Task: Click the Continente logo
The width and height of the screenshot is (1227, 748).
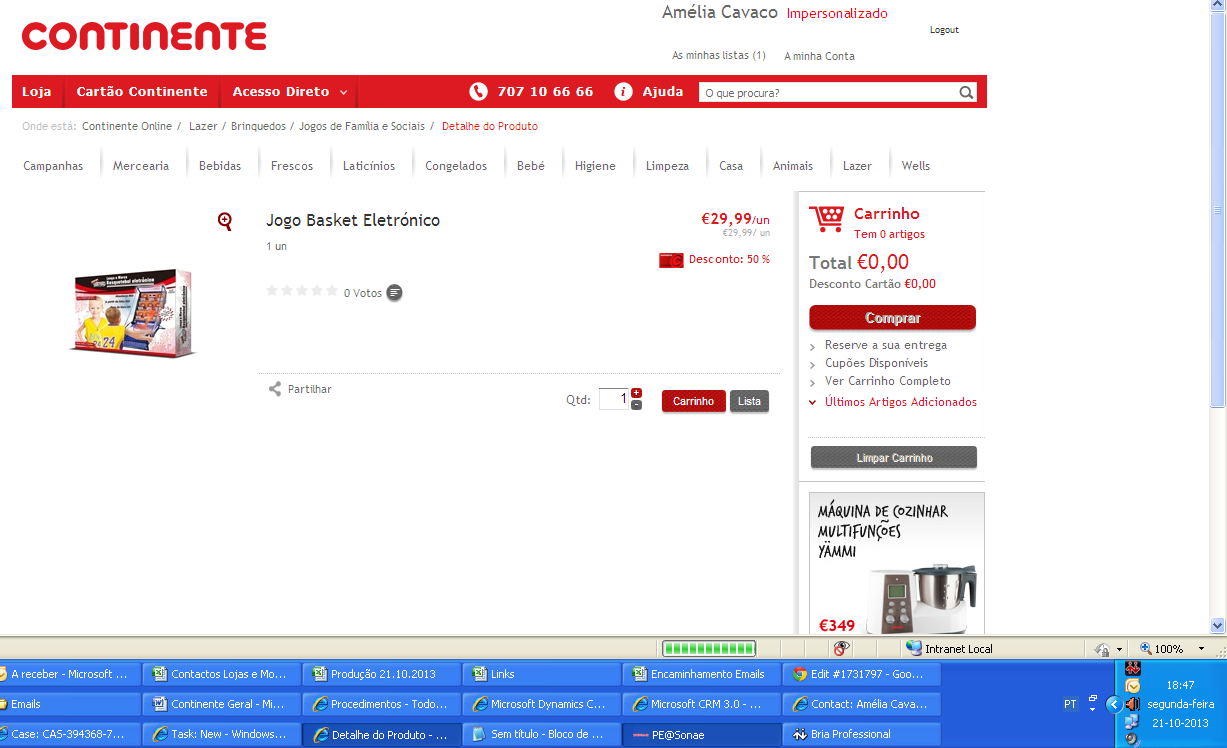Action: pos(144,37)
